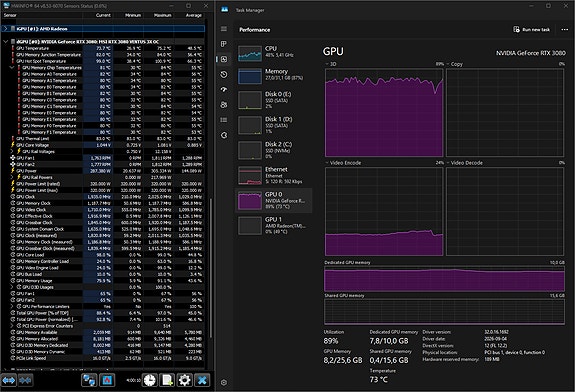This screenshot has width=575, height=392.
Task: Go to Processes page icon in Task Manager
Action: click(x=224, y=44)
